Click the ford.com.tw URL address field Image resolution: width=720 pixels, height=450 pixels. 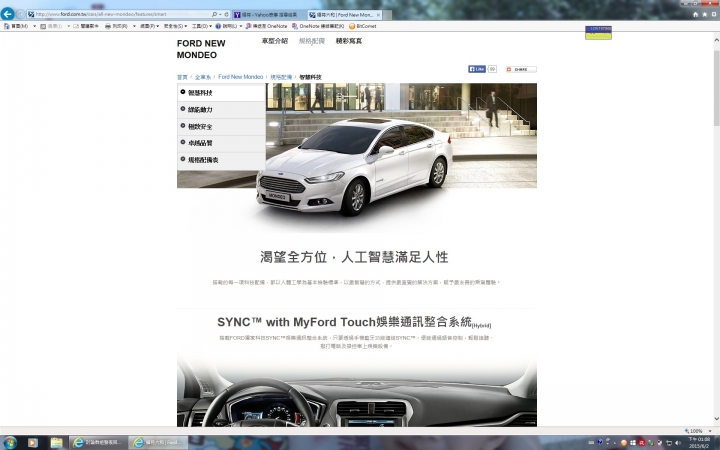119,14
